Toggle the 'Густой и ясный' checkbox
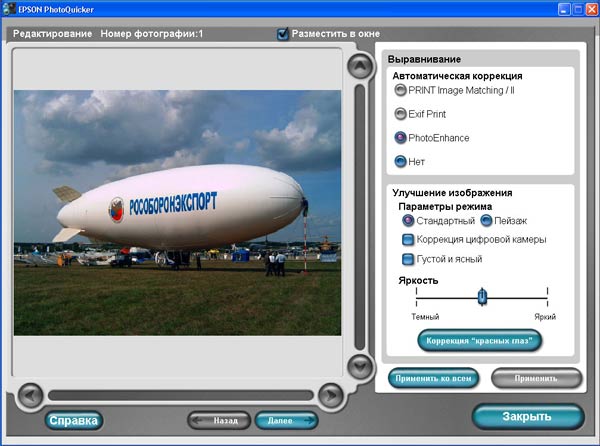This screenshot has width=600, height=446. (408, 260)
